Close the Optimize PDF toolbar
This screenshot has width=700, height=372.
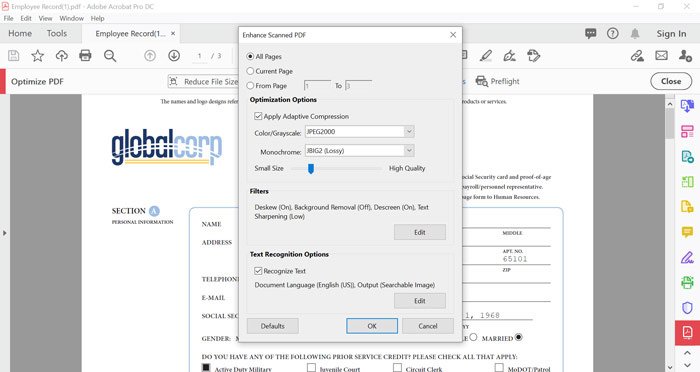(671, 81)
